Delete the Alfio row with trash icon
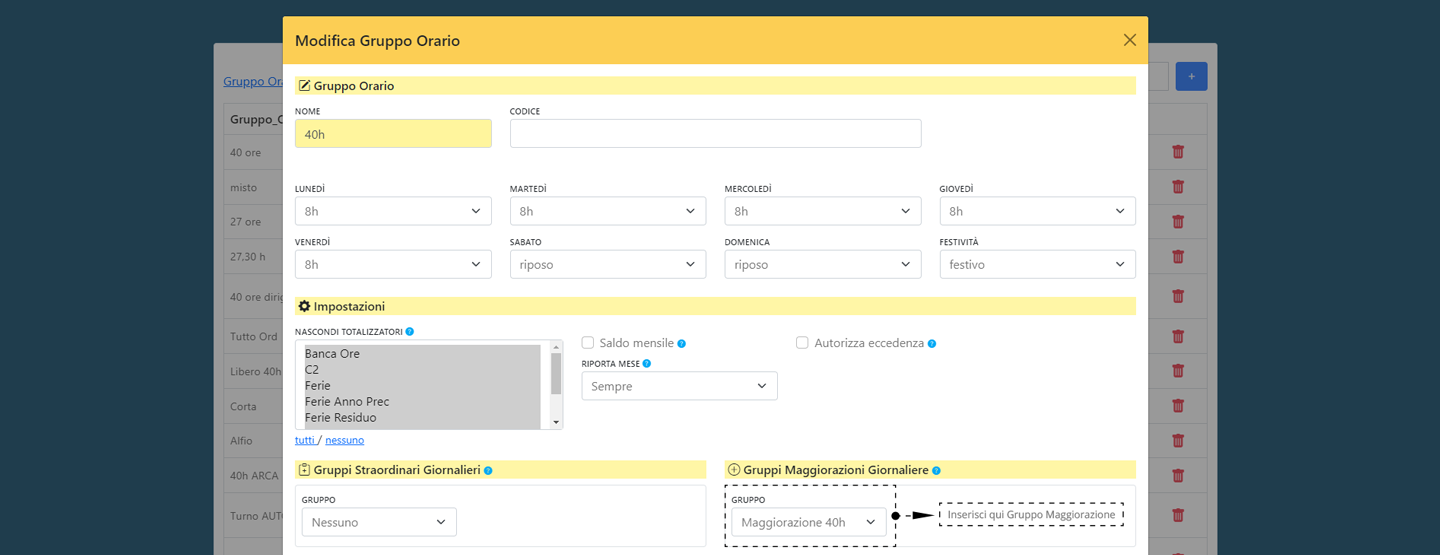This screenshot has height=555, width=1440. pyautogui.click(x=1178, y=440)
